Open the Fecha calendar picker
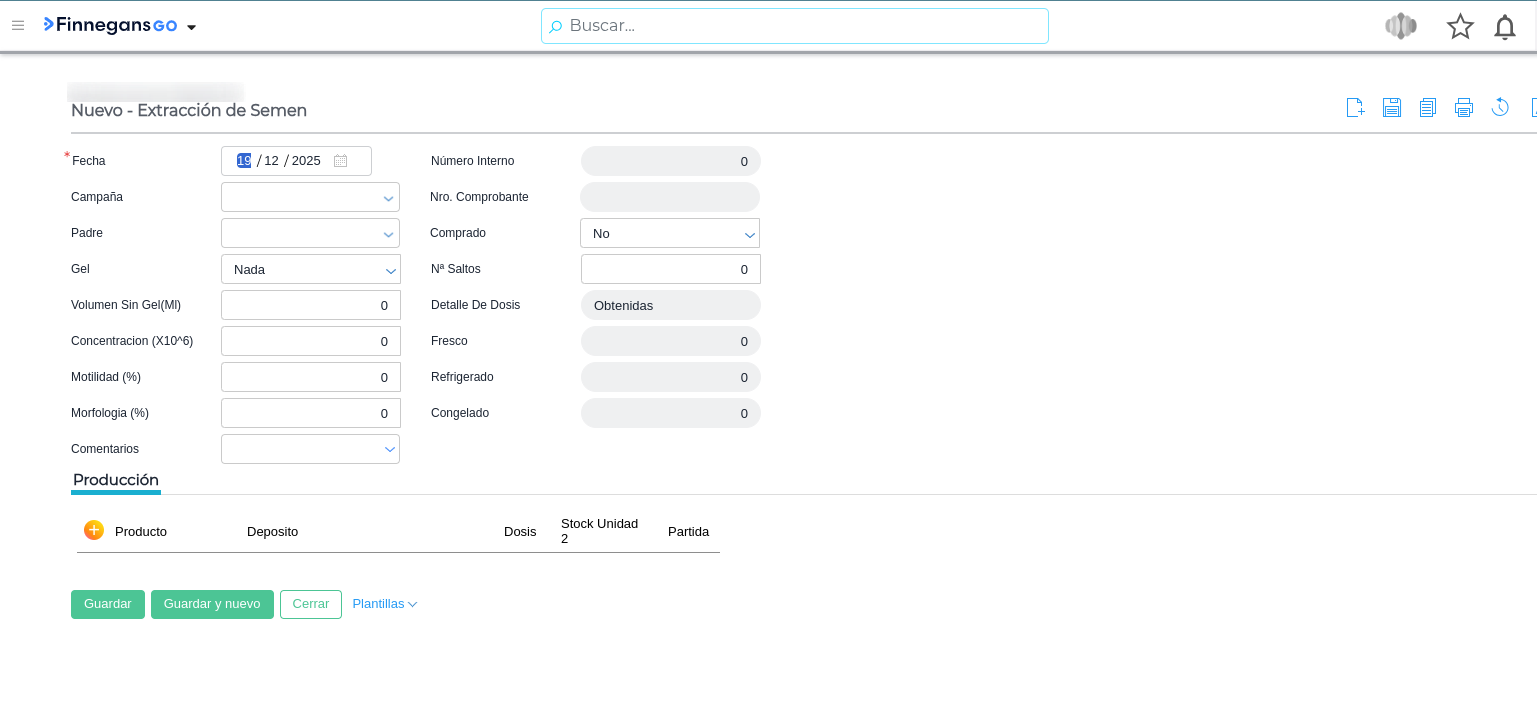The image size is (1537, 728). pos(340,161)
